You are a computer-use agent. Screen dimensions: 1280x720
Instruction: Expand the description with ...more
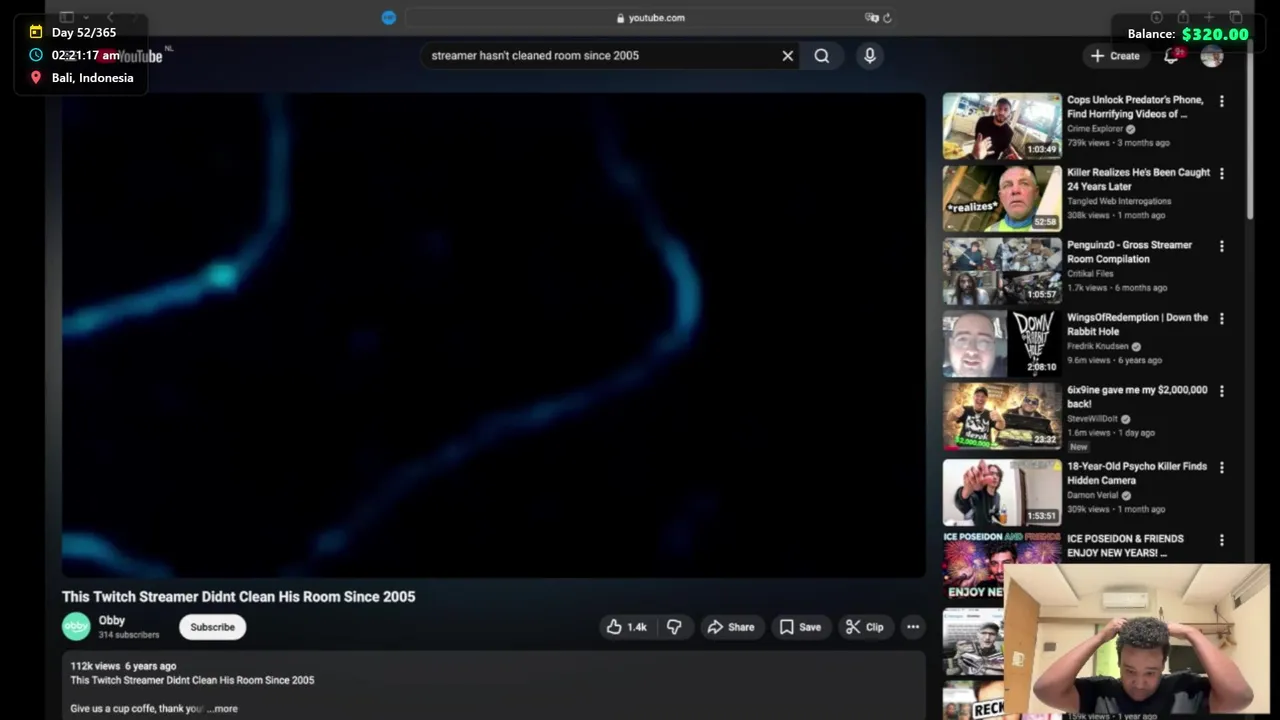[x=222, y=708]
